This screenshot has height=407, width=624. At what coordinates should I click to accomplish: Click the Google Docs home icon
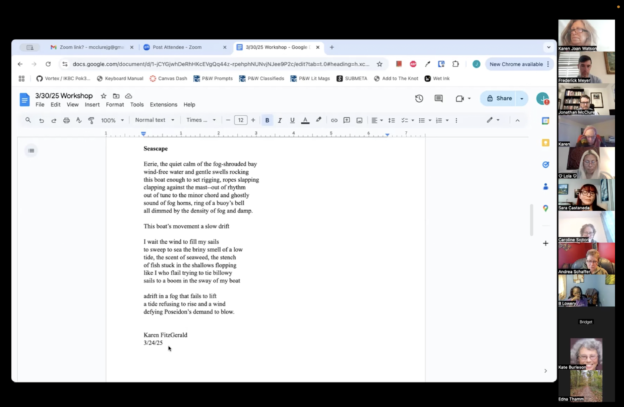(24, 99)
